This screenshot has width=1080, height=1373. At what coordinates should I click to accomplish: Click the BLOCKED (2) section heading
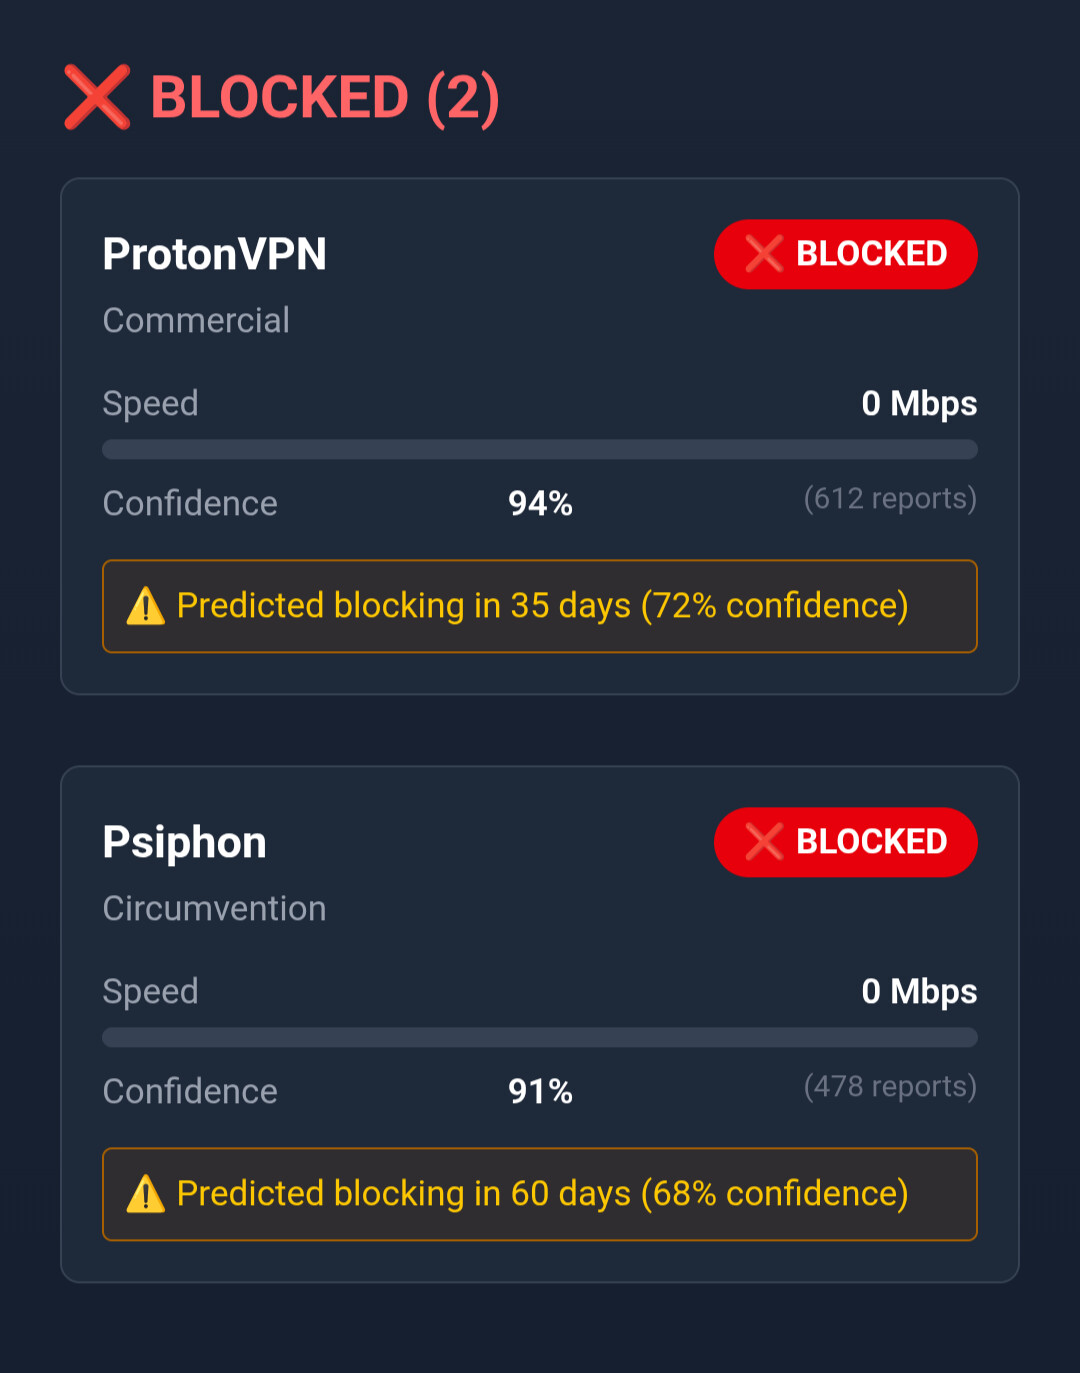click(x=324, y=97)
